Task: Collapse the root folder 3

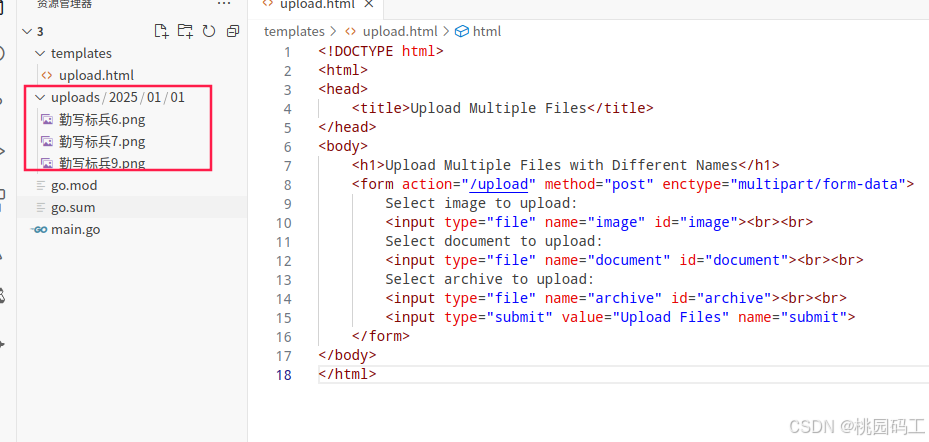Action: click(x=27, y=31)
